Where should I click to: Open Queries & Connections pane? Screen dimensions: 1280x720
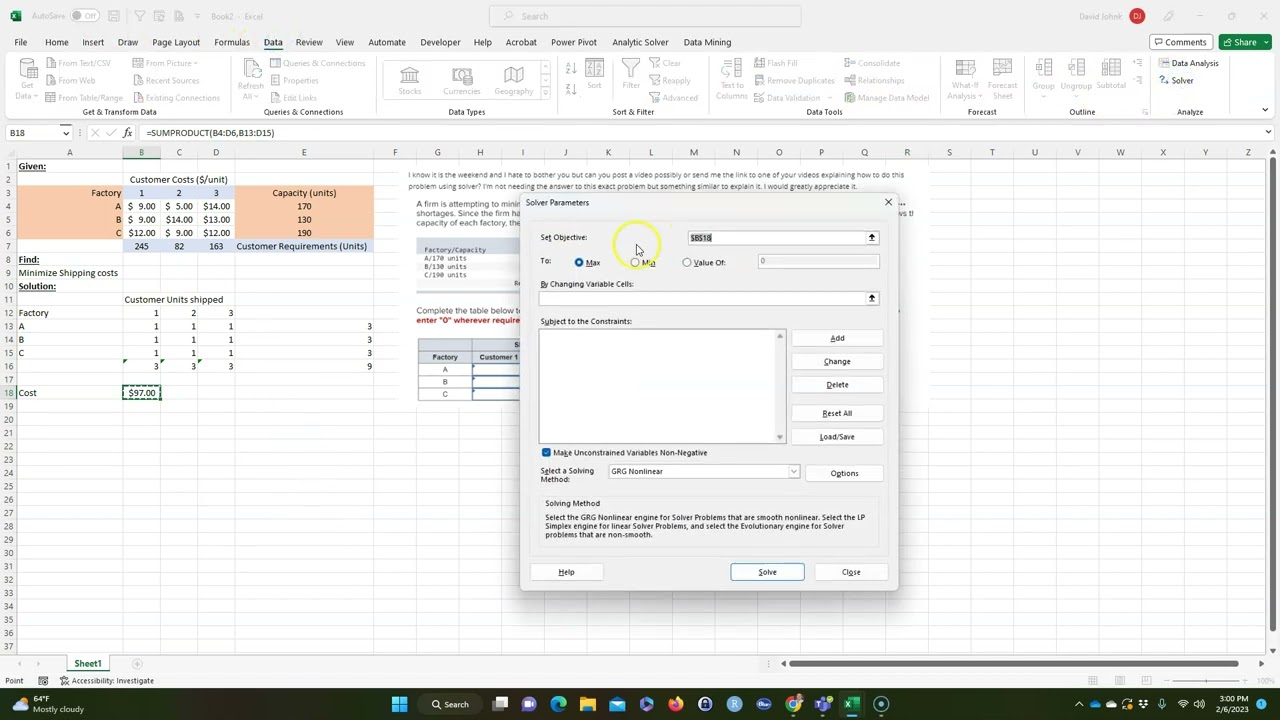click(x=318, y=63)
